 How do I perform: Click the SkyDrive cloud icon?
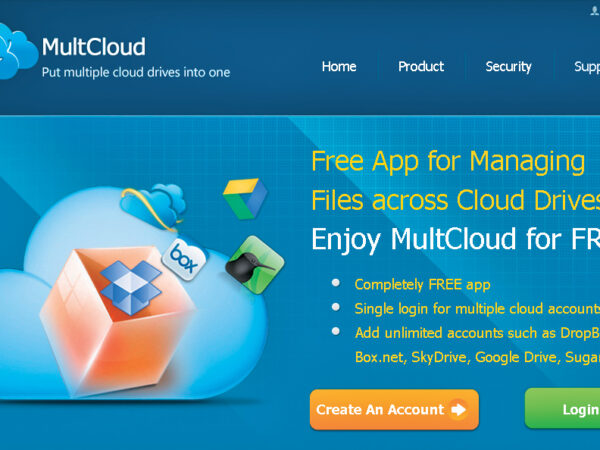coord(153,207)
